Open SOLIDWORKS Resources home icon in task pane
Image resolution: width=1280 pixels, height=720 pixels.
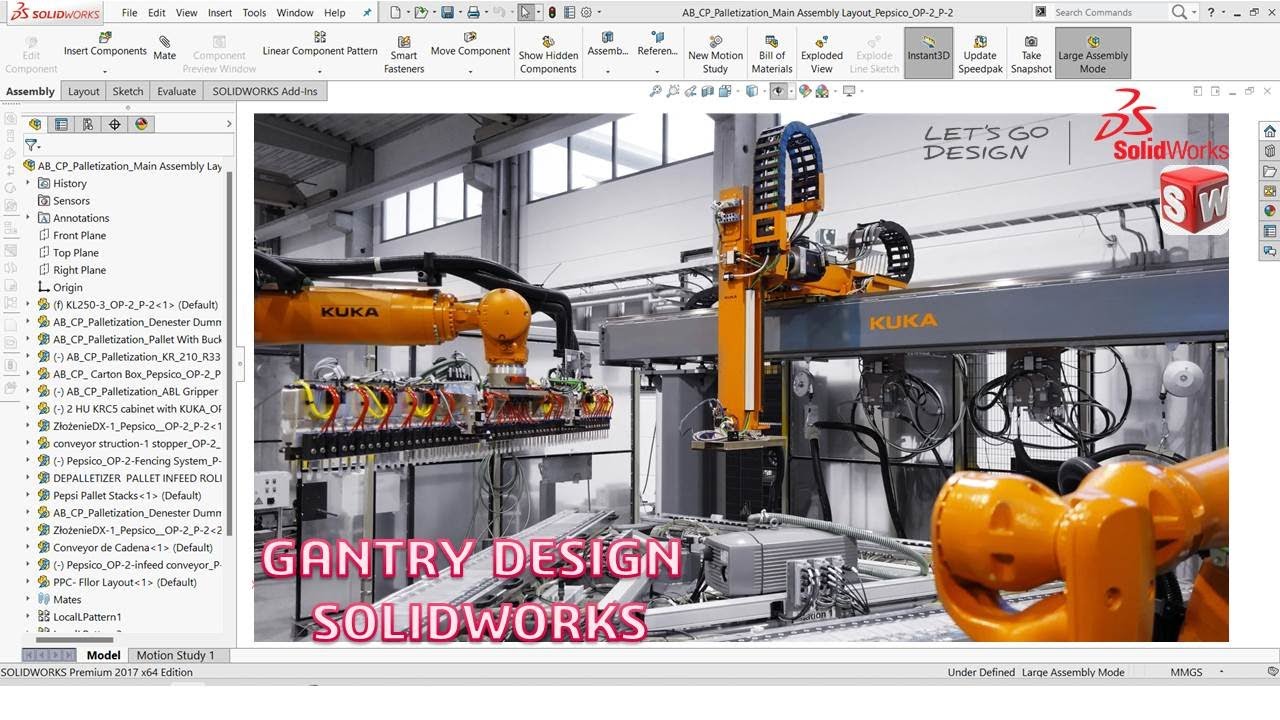[1270, 131]
